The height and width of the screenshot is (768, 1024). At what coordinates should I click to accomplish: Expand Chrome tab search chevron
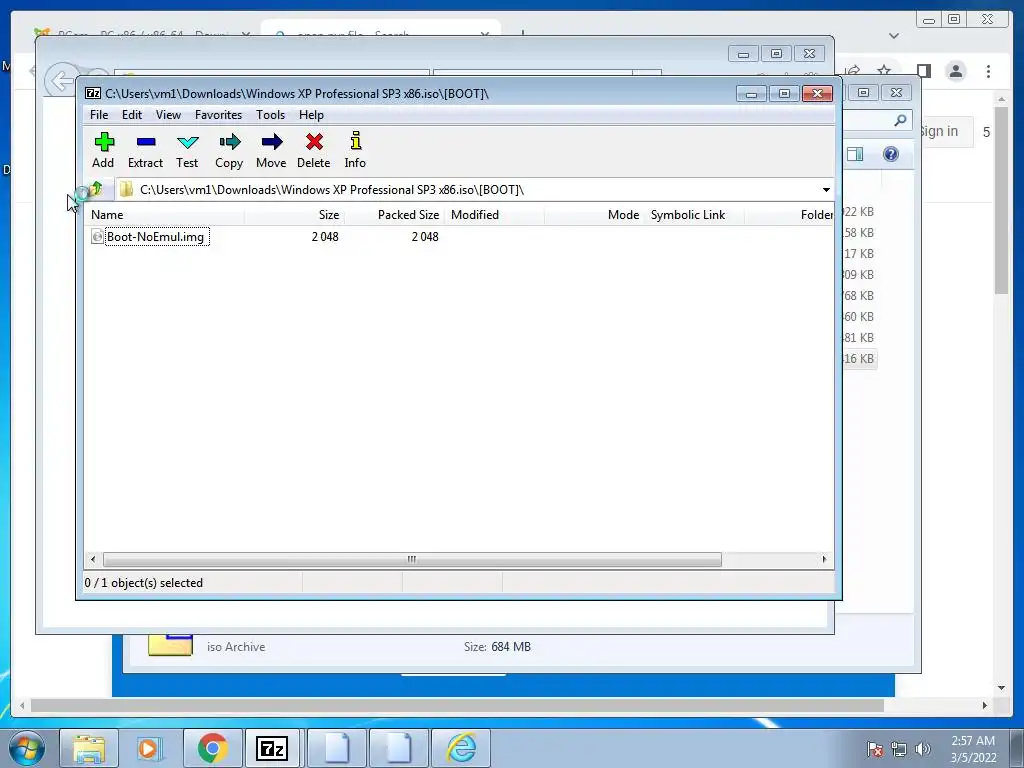click(x=894, y=36)
